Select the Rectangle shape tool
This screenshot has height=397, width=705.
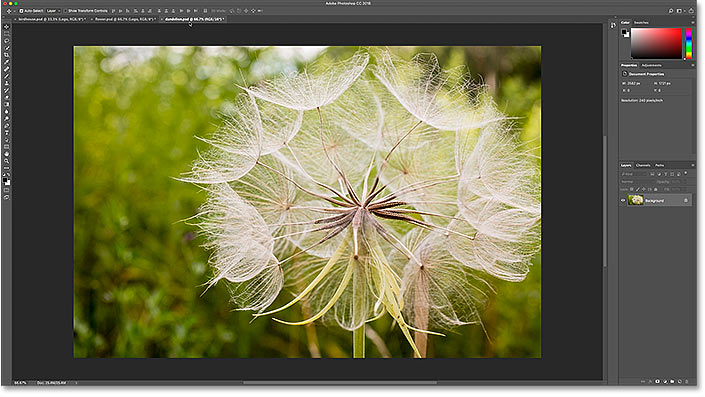(6, 147)
